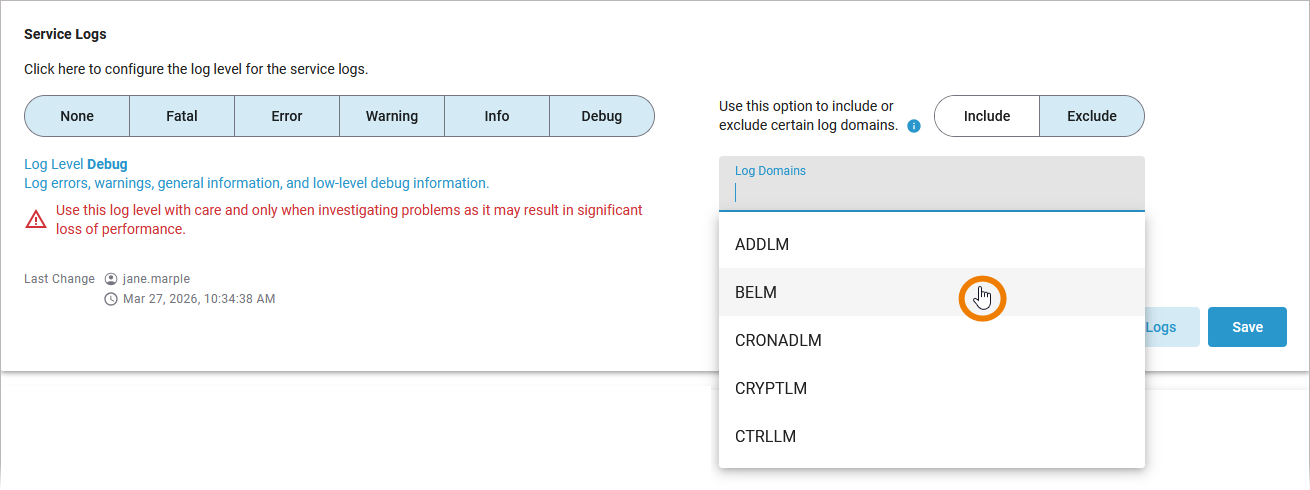The height and width of the screenshot is (490, 1310).
Task: Click the red warning triangle icon
Action: coord(36,219)
